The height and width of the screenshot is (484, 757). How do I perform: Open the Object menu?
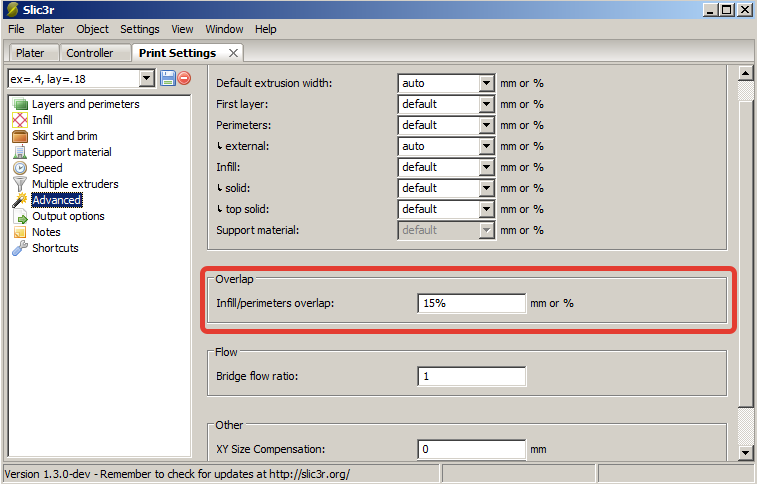92,29
